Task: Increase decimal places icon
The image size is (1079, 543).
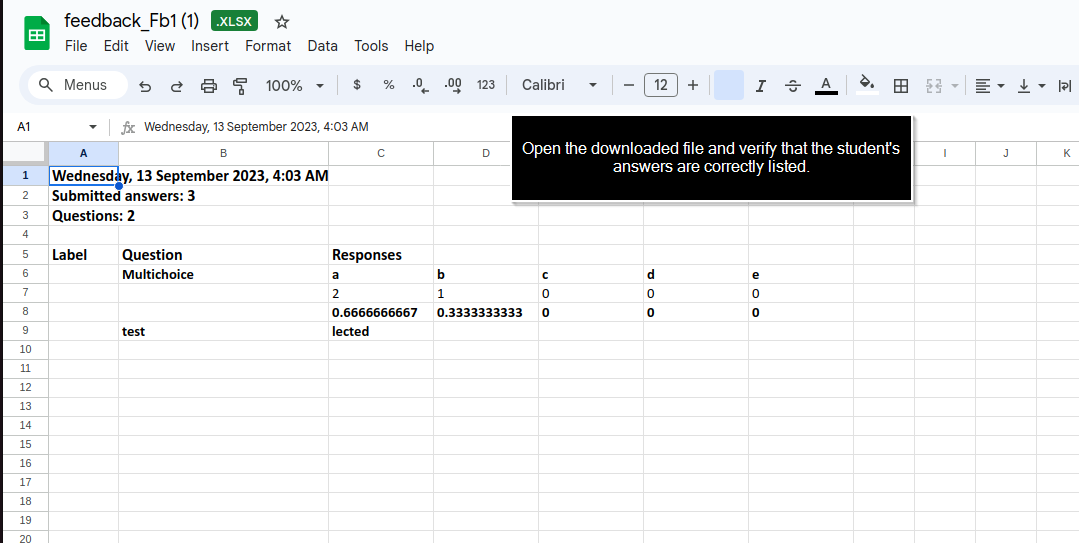Action: coord(453,85)
